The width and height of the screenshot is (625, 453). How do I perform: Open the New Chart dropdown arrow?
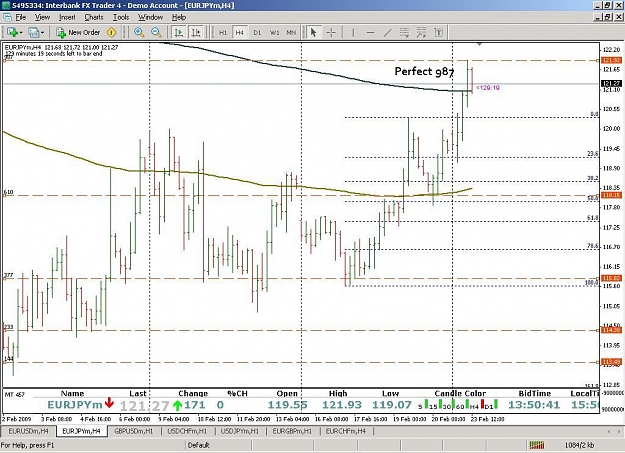coord(21,33)
